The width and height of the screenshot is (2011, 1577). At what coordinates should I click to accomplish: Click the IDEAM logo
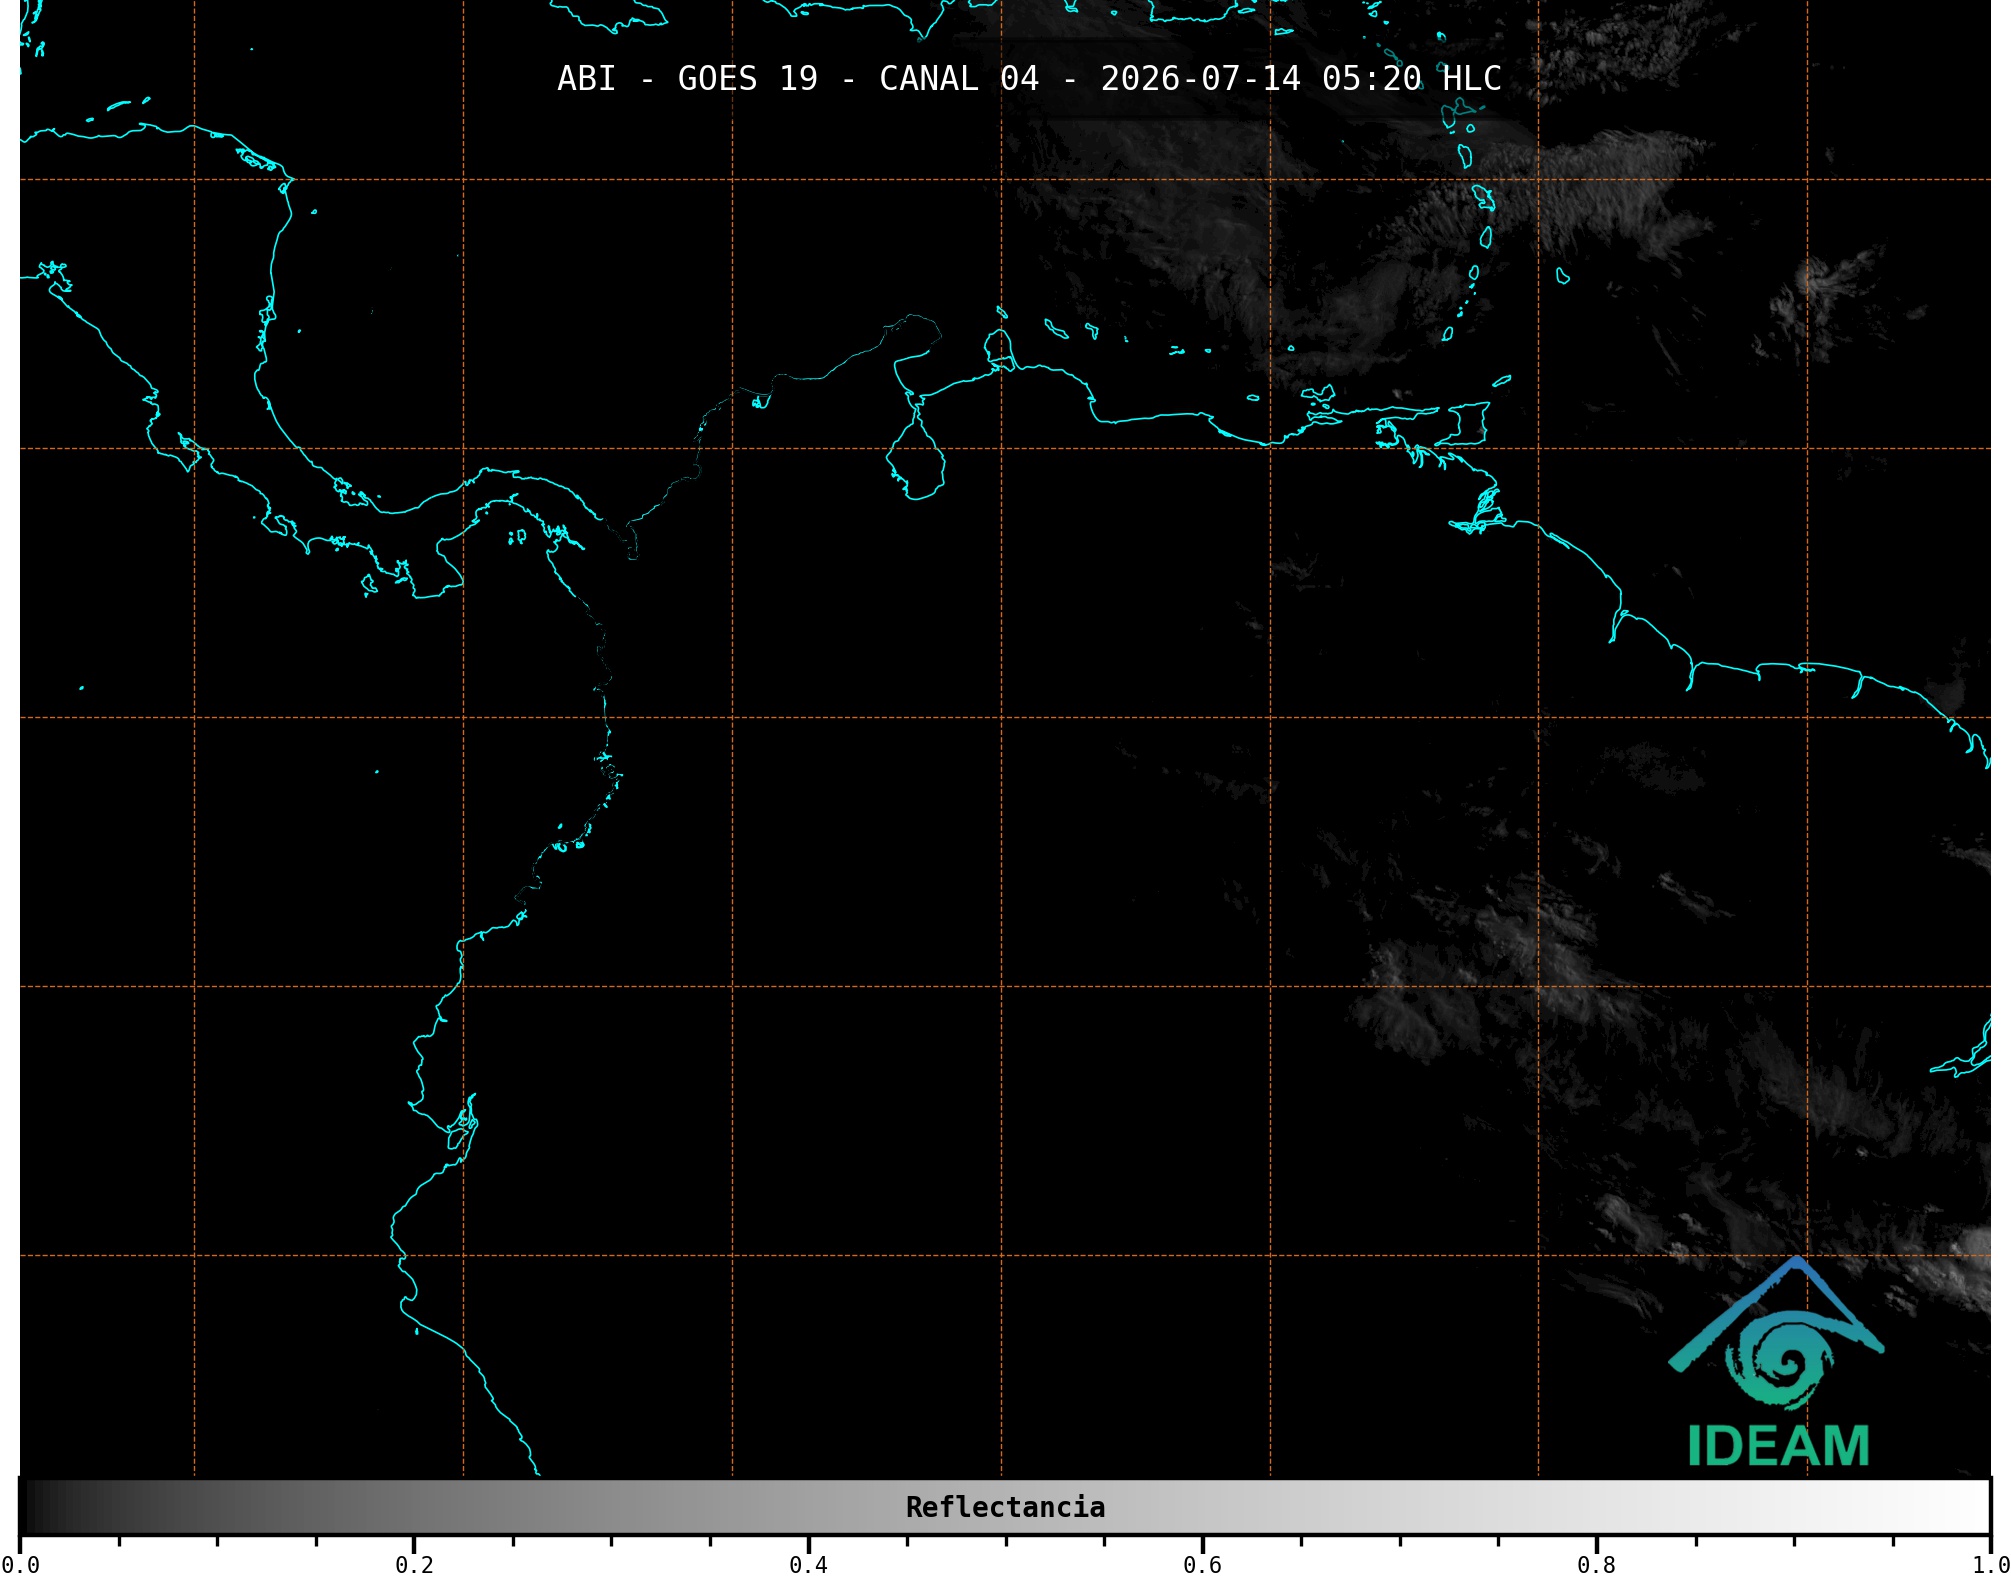pyautogui.click(x=1777, y=1362)
